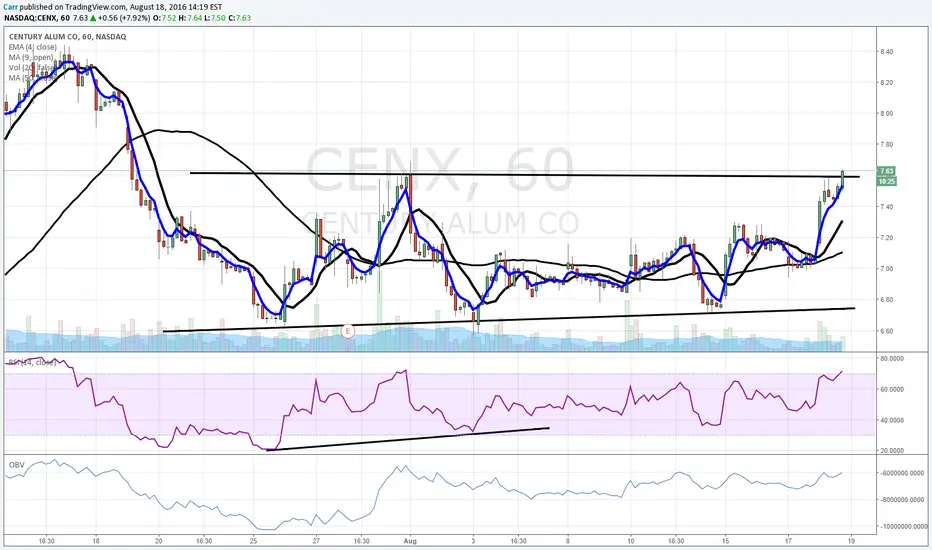Click the '10' date on time axis
The height and width of the screenshot is (550, 932).
tap(631, 541)
